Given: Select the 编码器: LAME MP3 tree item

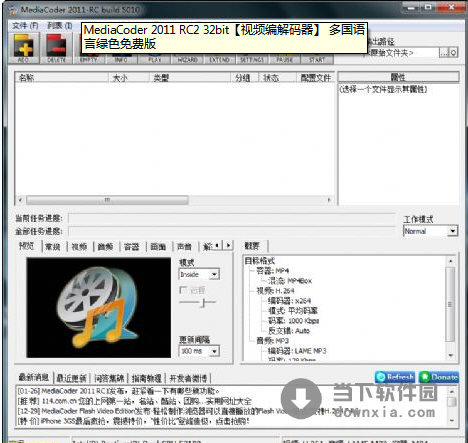Looking at the screenshot, I should (297, 351).
